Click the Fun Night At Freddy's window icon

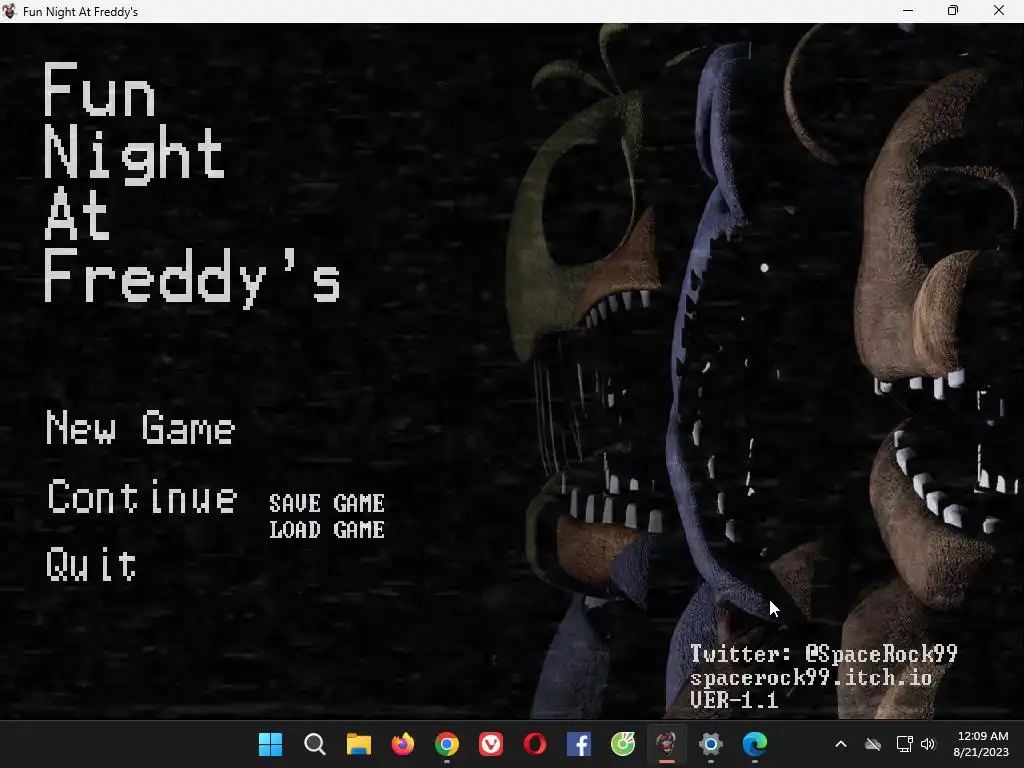(10, 11)
